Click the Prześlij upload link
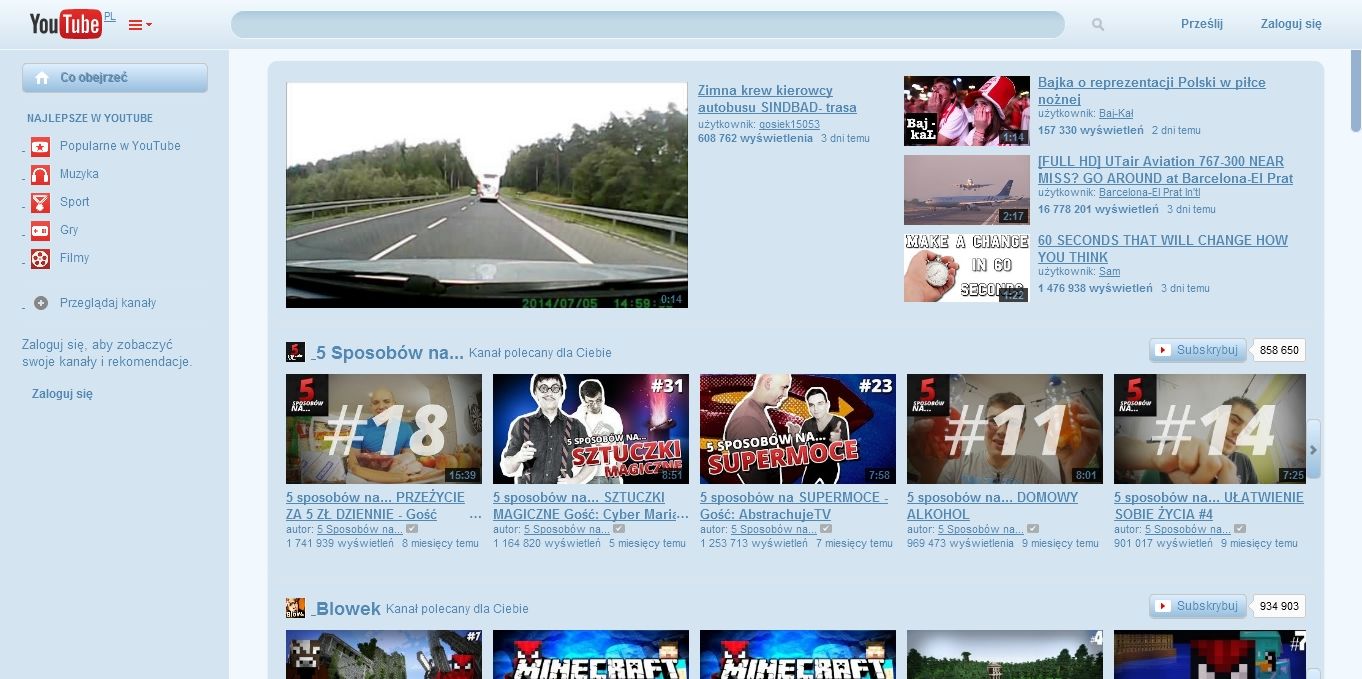Image resolution: width=1362 pixels, height=679 pixels. 1201,24
